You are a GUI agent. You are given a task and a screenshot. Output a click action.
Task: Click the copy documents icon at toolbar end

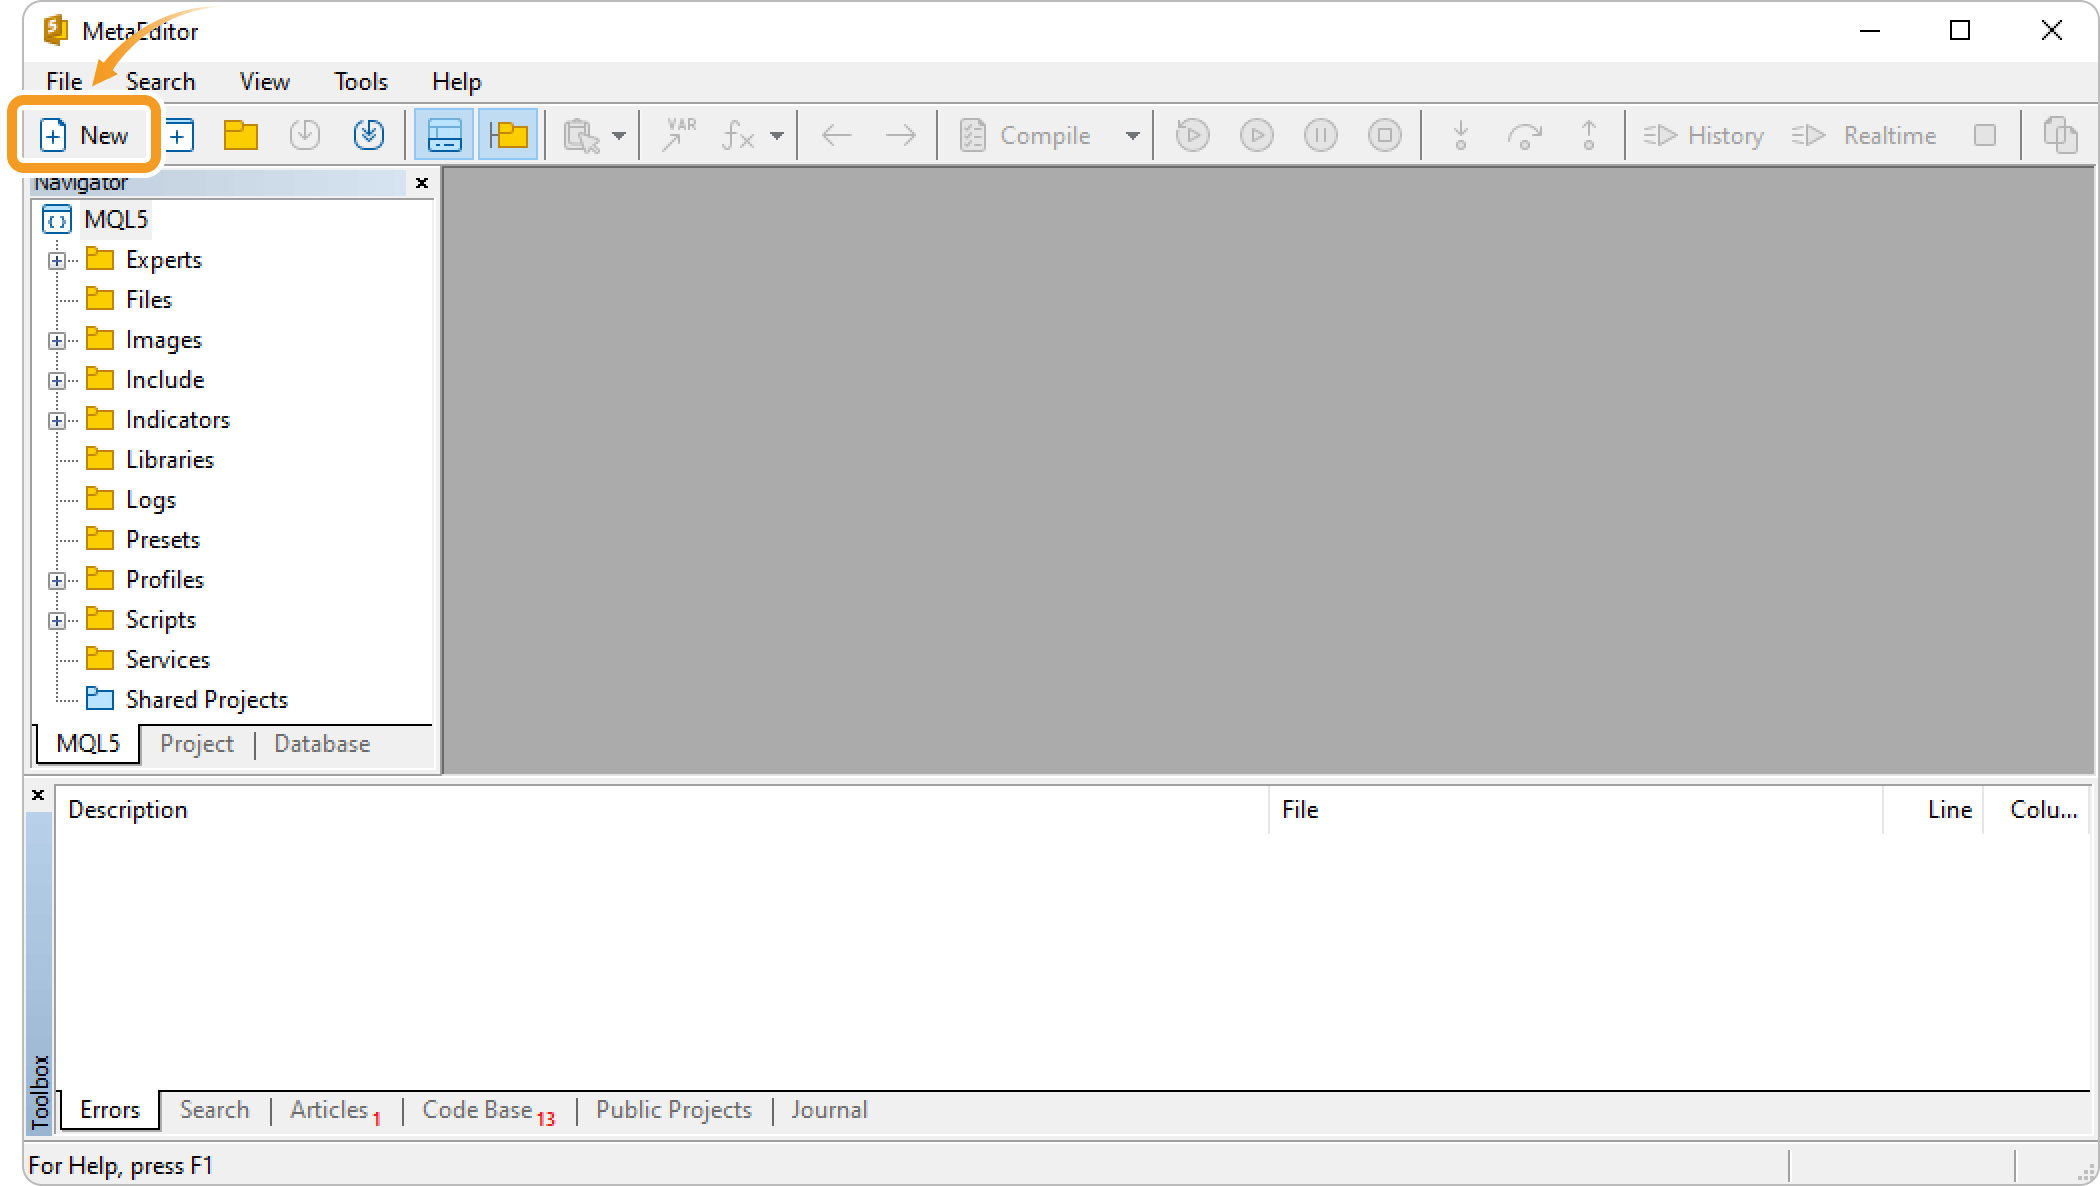[x=2060, y=135]
